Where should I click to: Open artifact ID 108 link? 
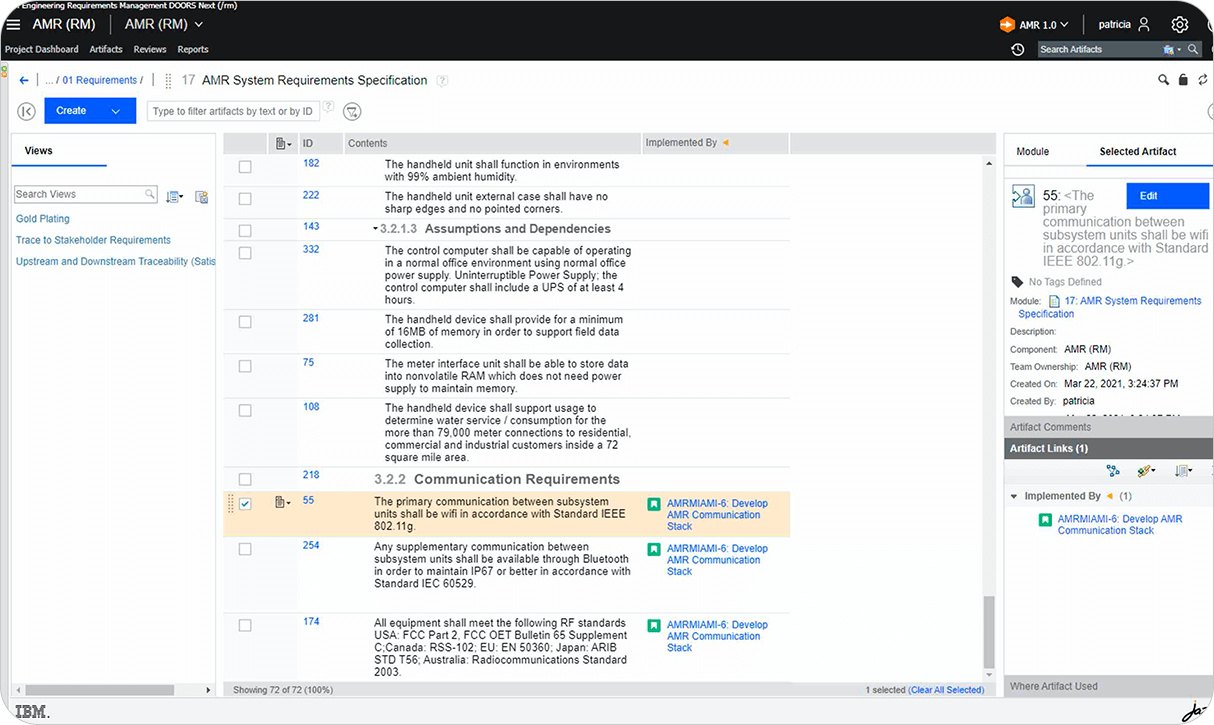point(311,407)
